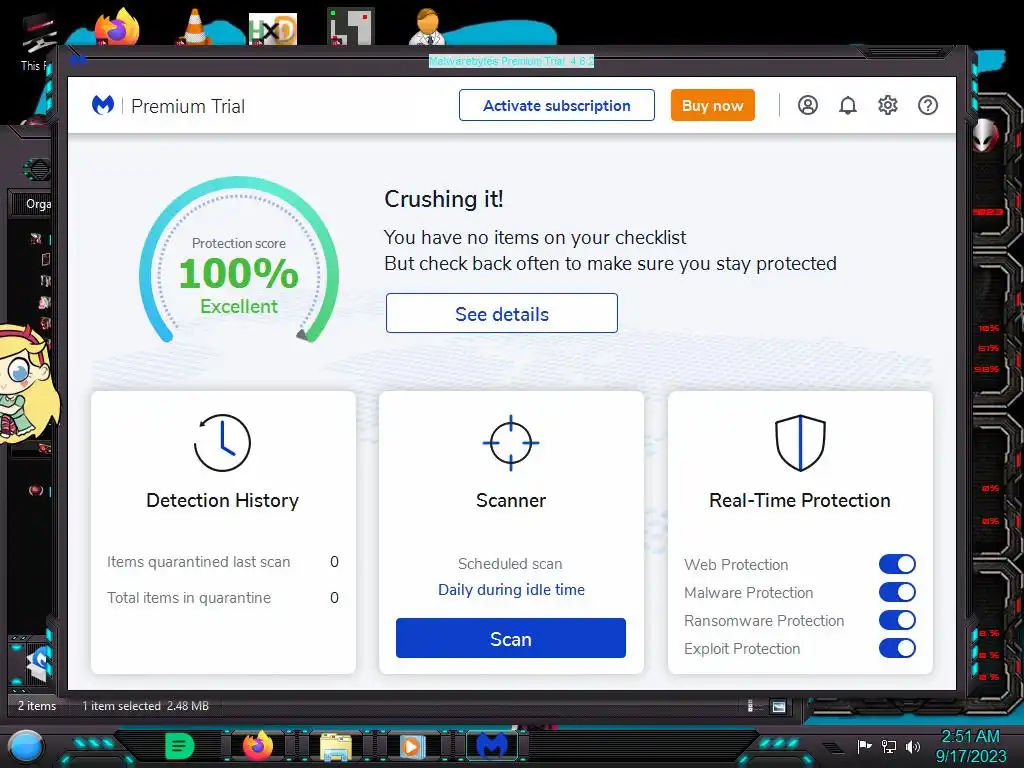This screenshot has width=1024, height=768.
Task: Switch Explorer window to details view
Action: point(750,706)
